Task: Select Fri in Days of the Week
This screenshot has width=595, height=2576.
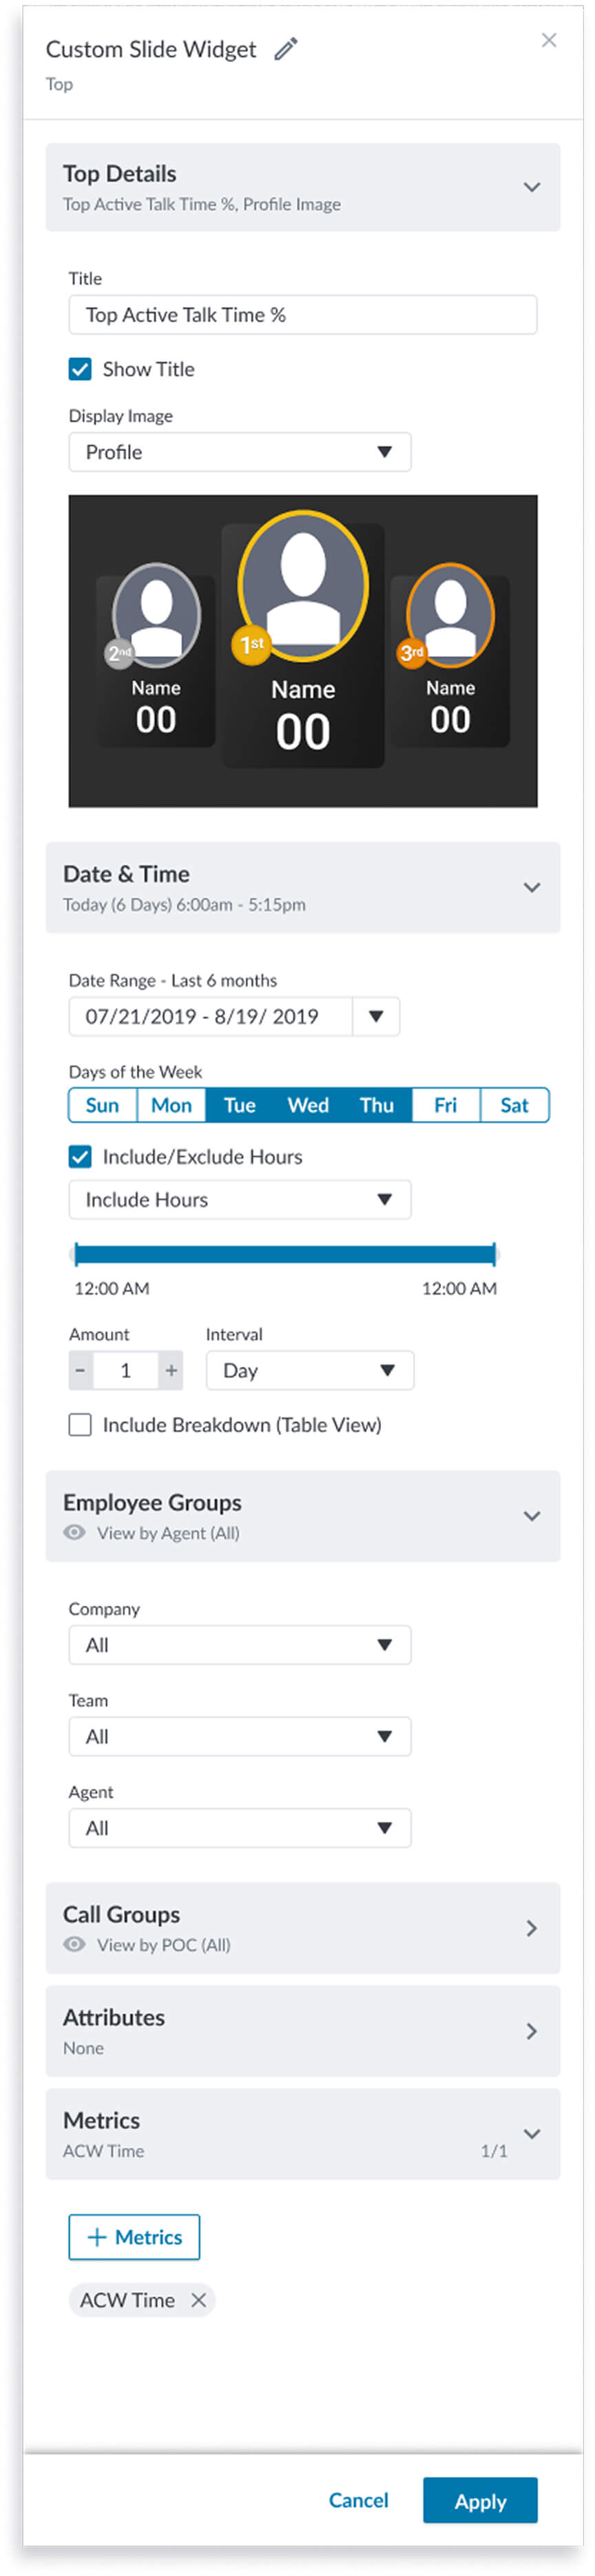Action: point(445,1105)
